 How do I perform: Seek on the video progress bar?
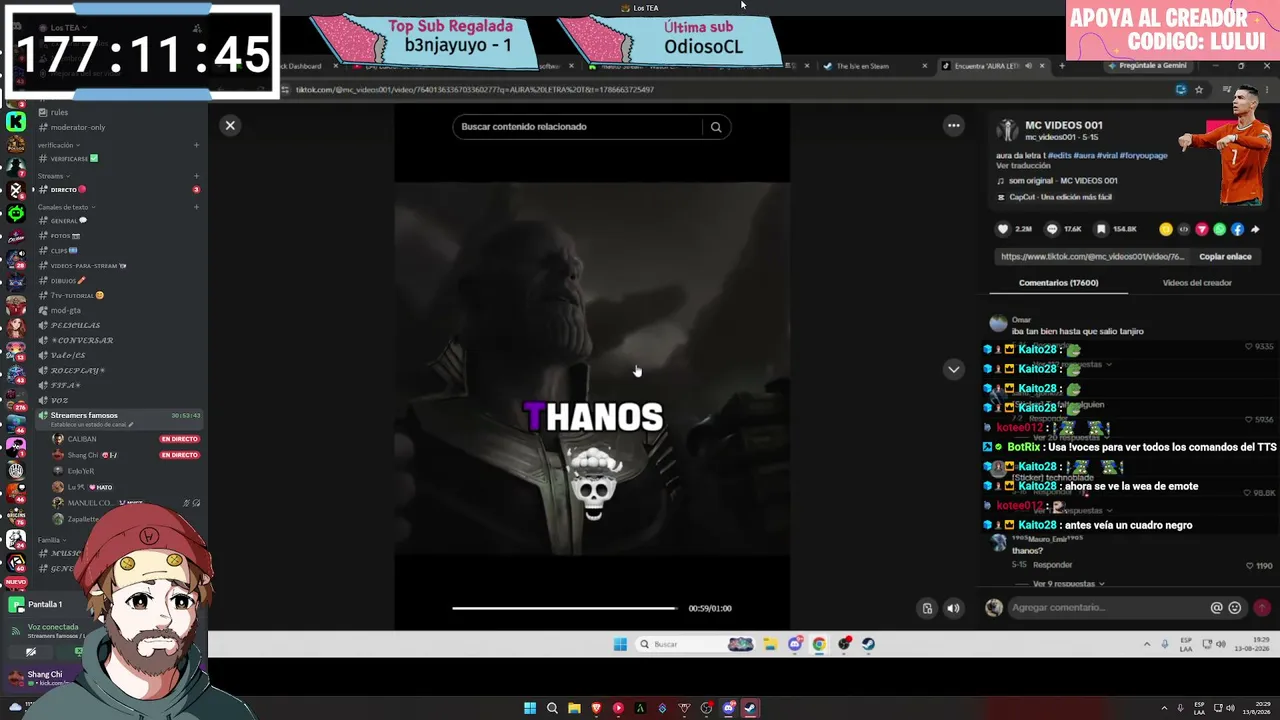pyautogui.click(x=565, y=608)
